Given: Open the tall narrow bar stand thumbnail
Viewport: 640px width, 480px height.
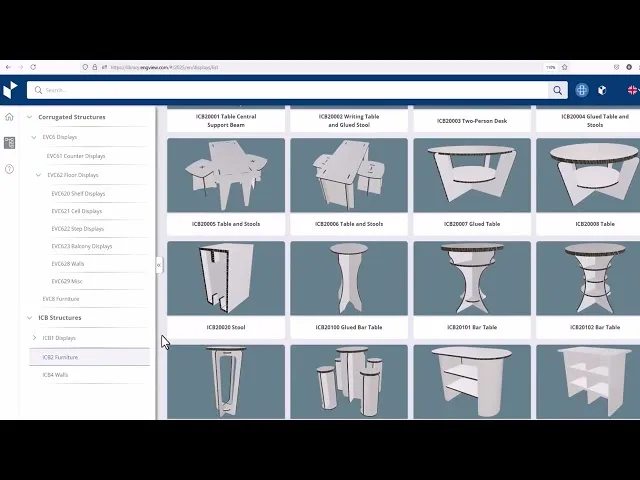Looking at the screenshot, I should tap(226, 382).
